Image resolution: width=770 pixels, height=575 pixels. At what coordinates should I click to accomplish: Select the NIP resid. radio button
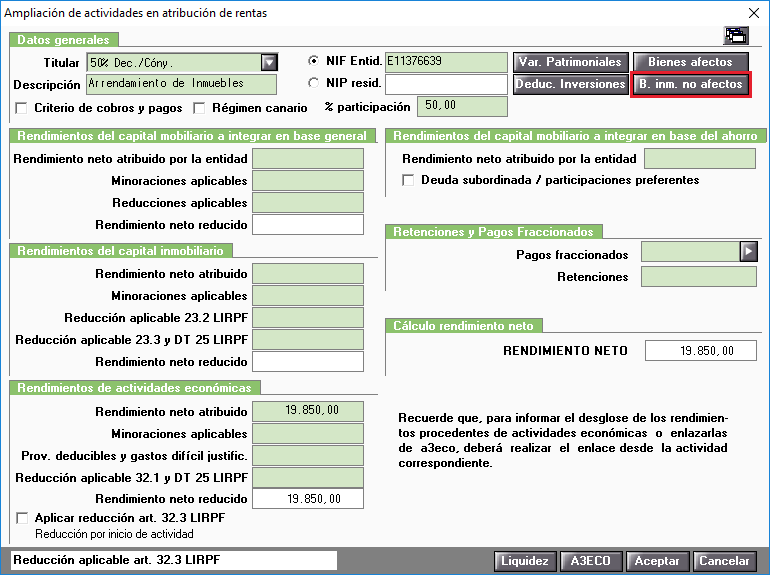pyautogui.click(x=313, y=83)
